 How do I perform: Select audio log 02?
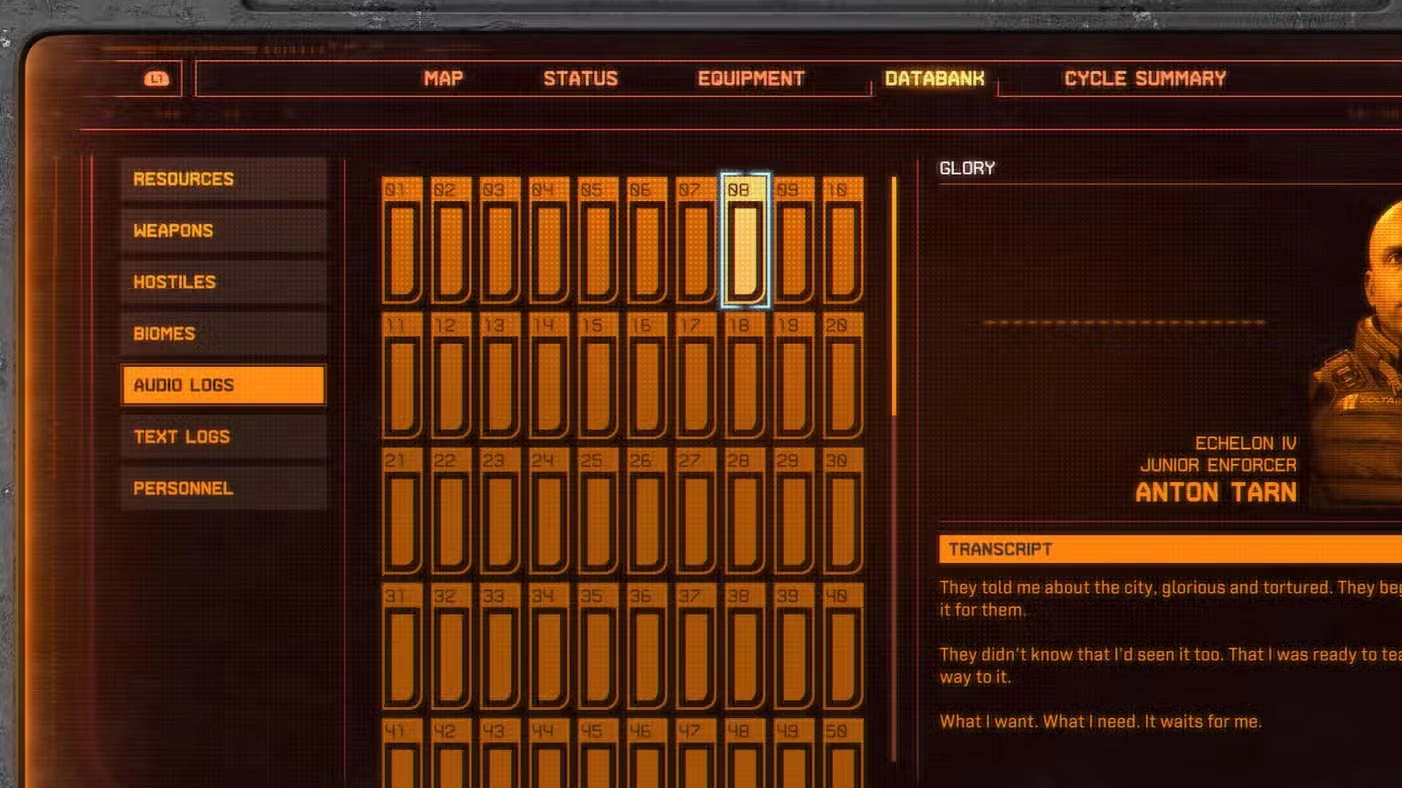tap(451, 240)
